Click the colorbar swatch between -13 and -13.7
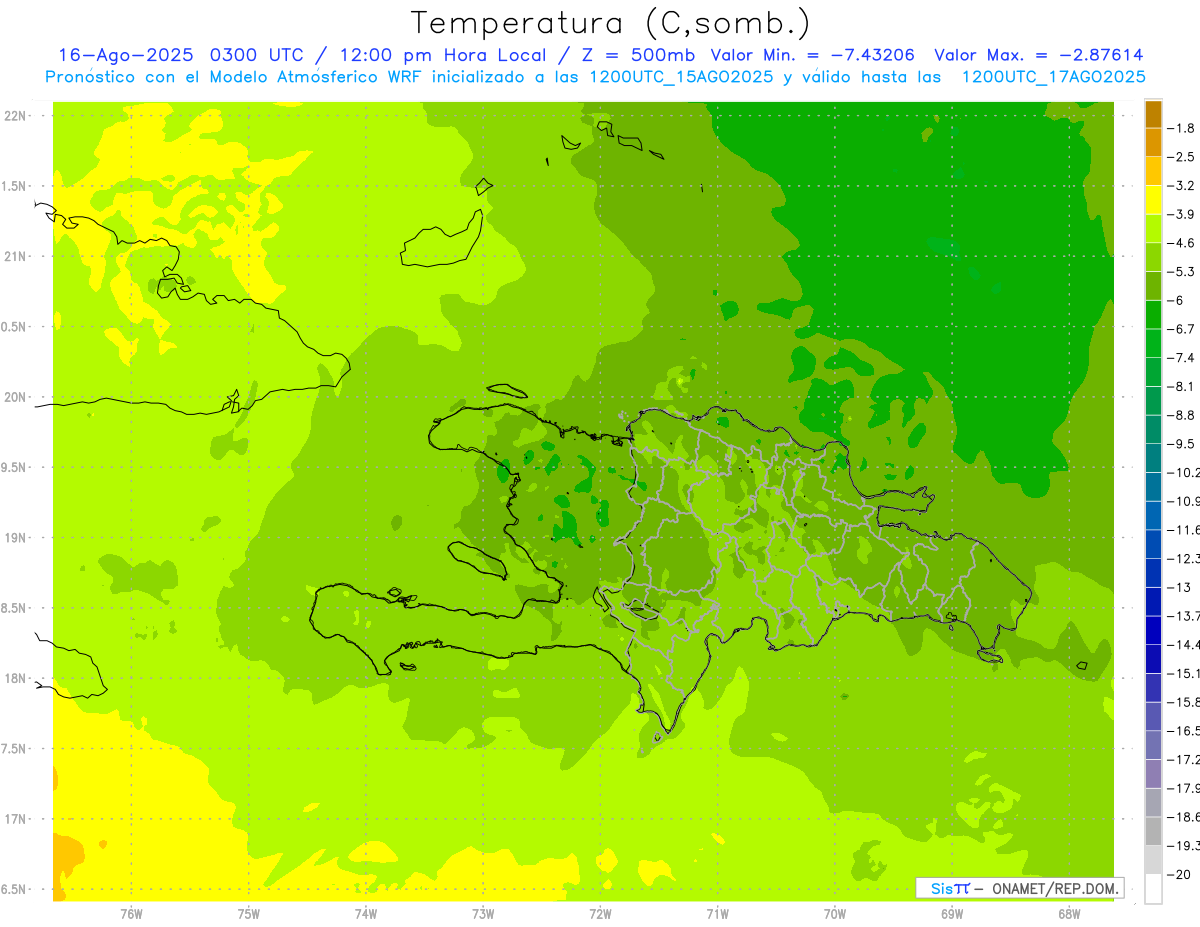This screenshot has width=1200, height=927. click(x=1153, y=601)
